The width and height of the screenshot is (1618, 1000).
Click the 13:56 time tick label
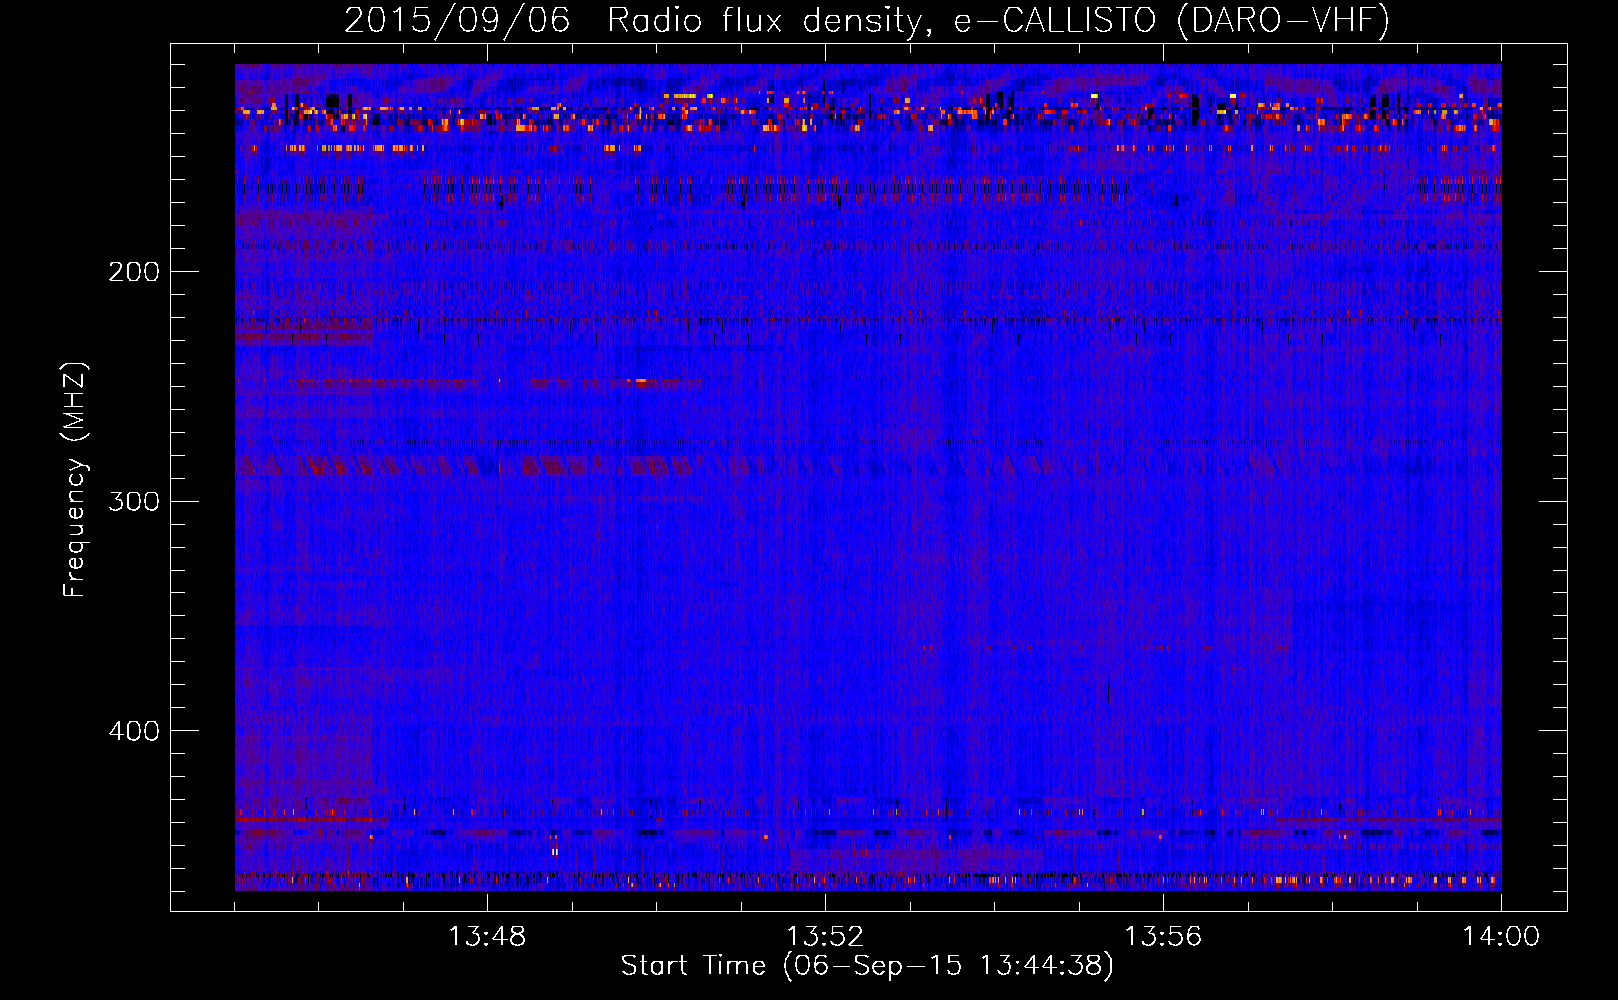click(x=1163, y=937)
